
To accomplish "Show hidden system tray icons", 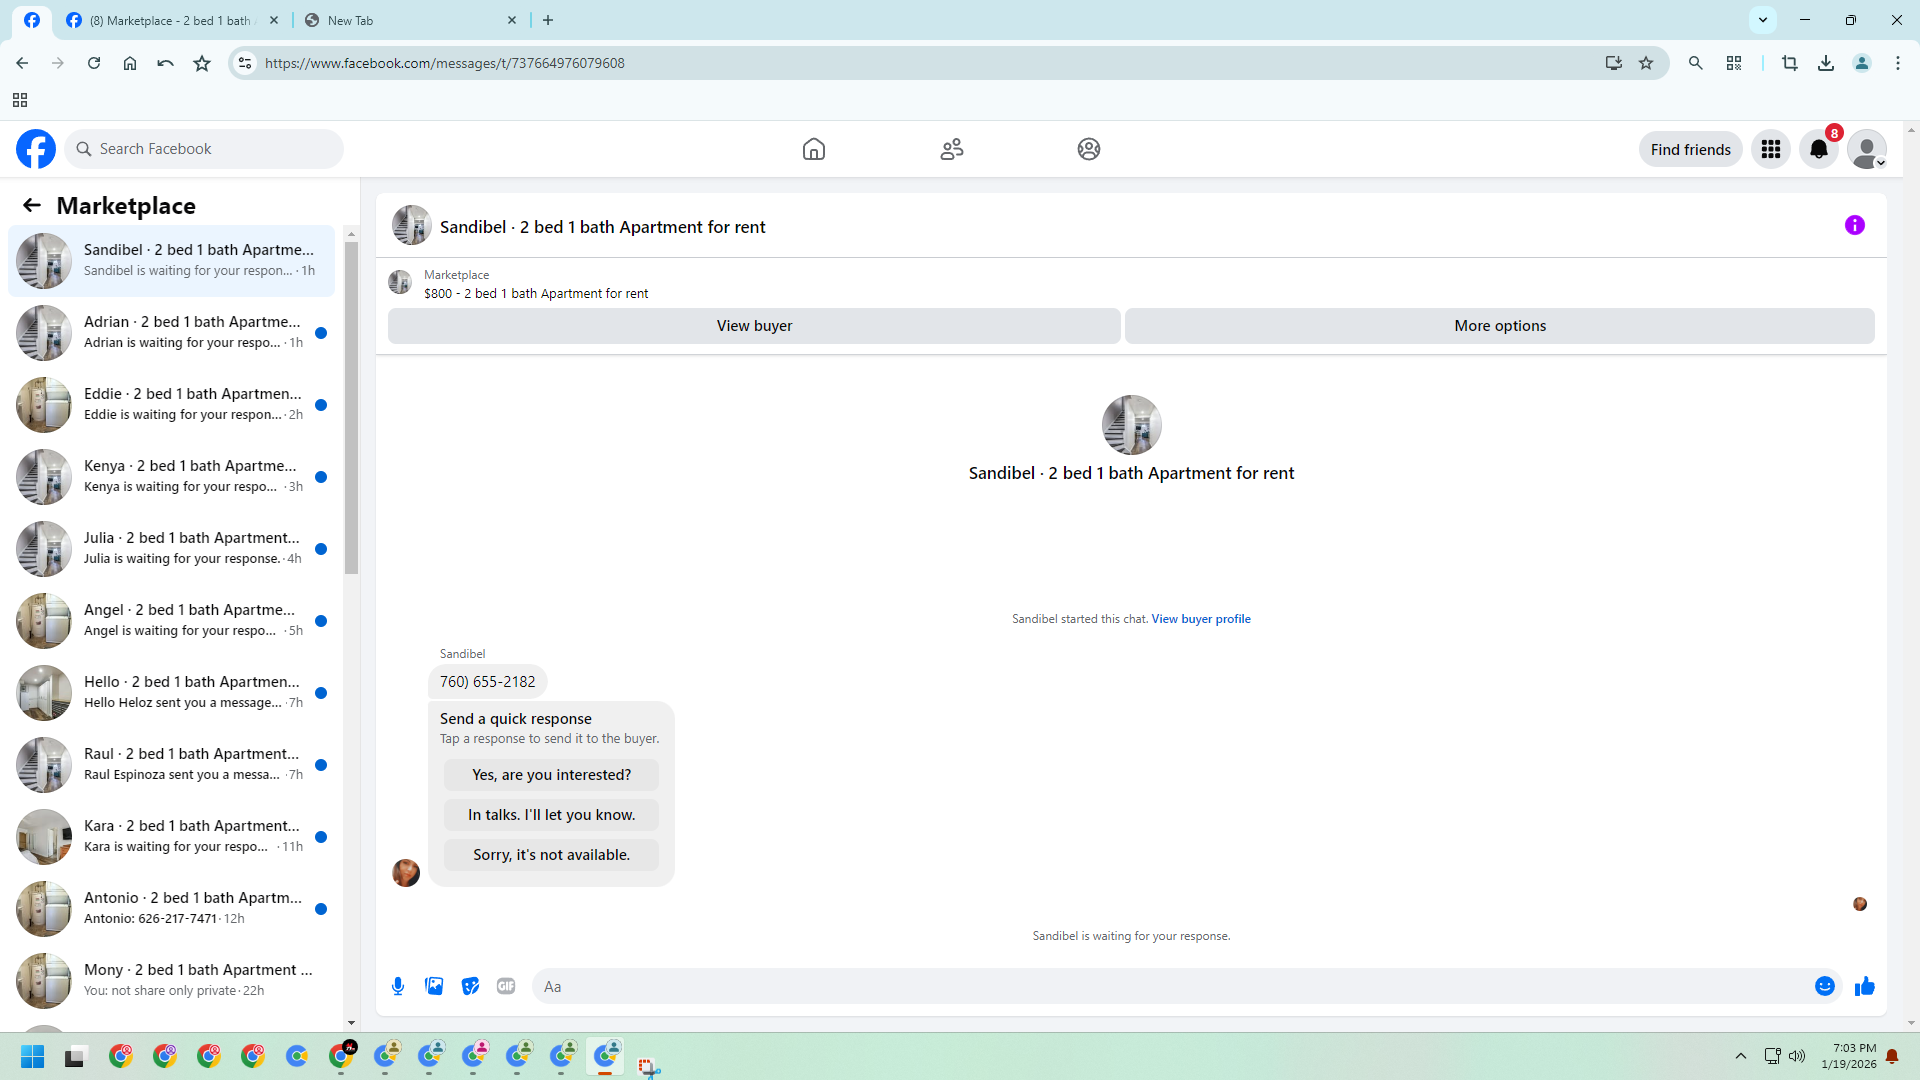I will (x=1740, y=1056).
